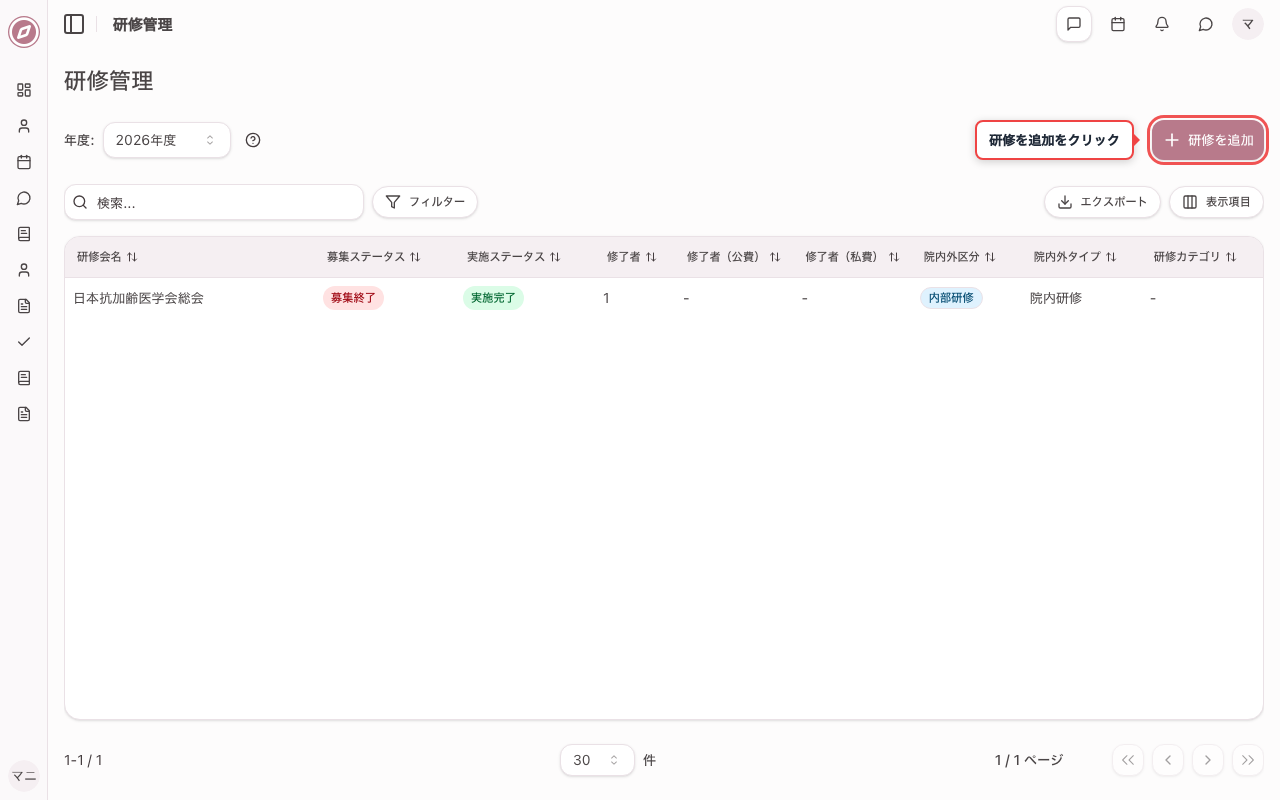The height and width of the screenshot is (800, 1280).
Task: Sort by 研修会名 column
Action: click(x=107, y=257)
